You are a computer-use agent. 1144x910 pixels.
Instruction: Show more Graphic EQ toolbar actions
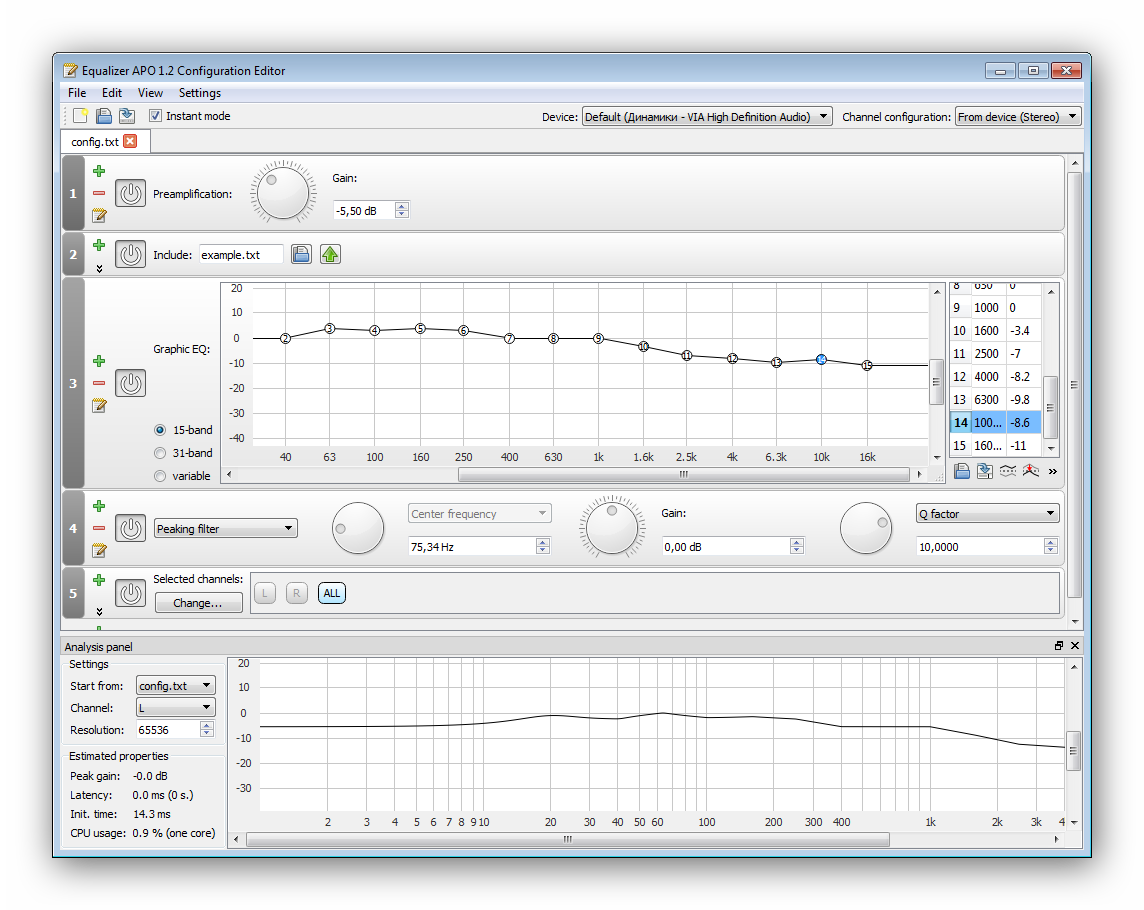point(1053,471)
